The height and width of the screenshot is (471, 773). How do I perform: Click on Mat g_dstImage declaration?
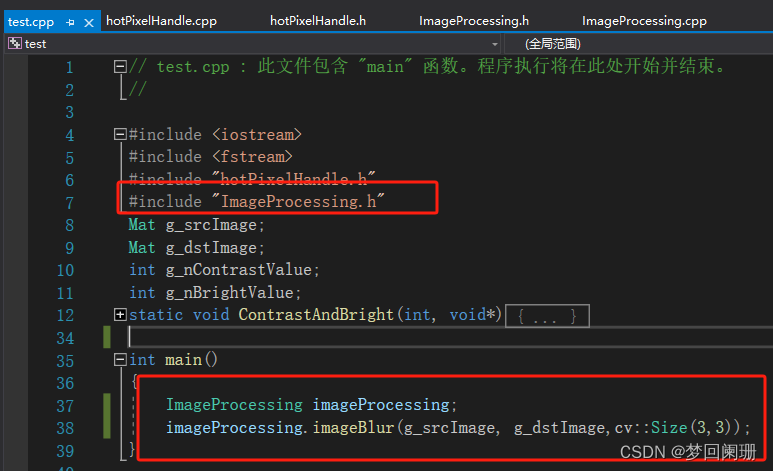pyautogui.click(x=197, y=248)
